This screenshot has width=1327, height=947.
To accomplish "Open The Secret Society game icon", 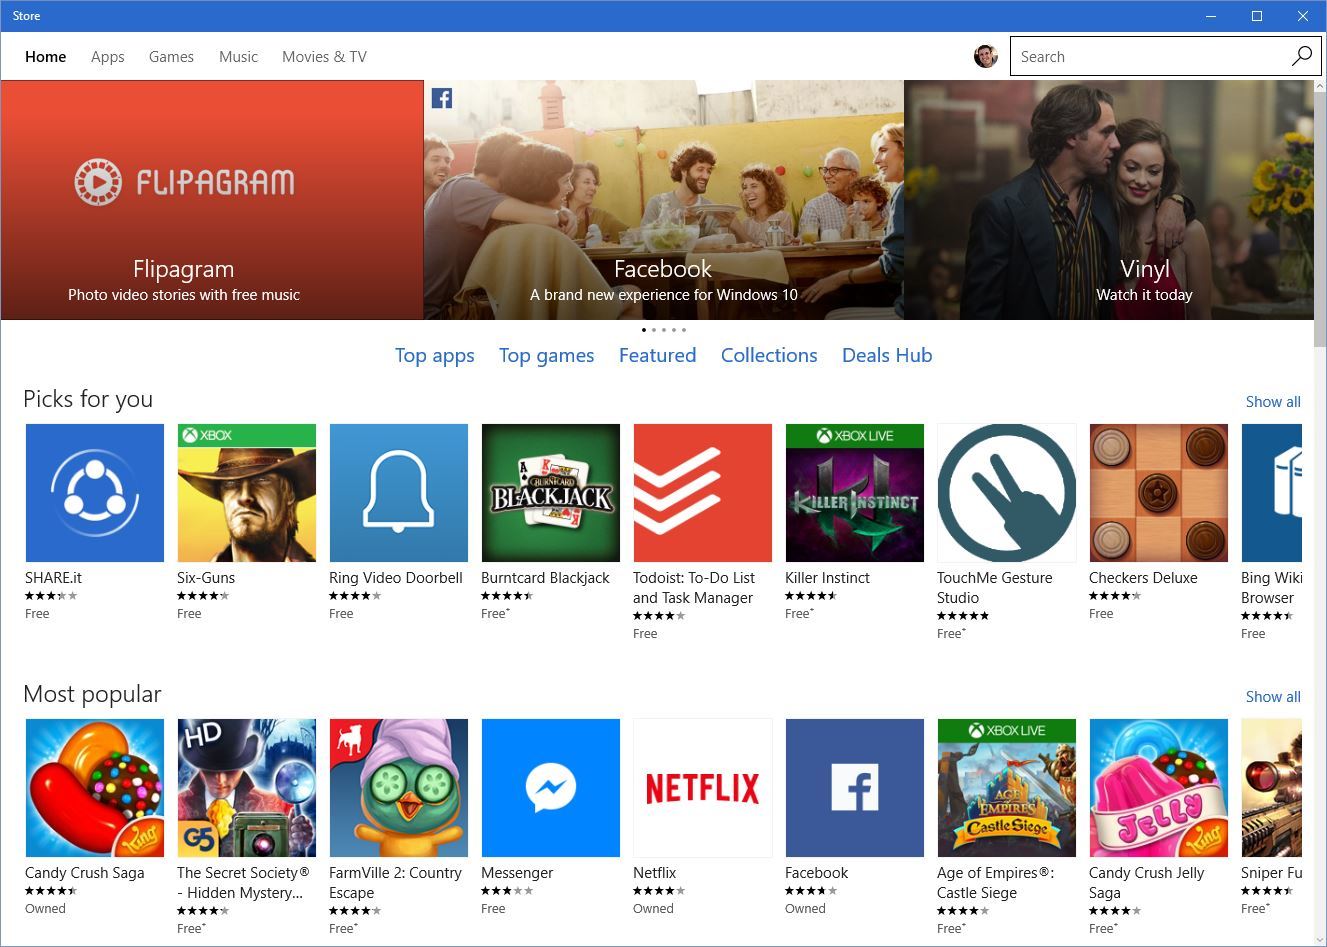I will [246, 787].
